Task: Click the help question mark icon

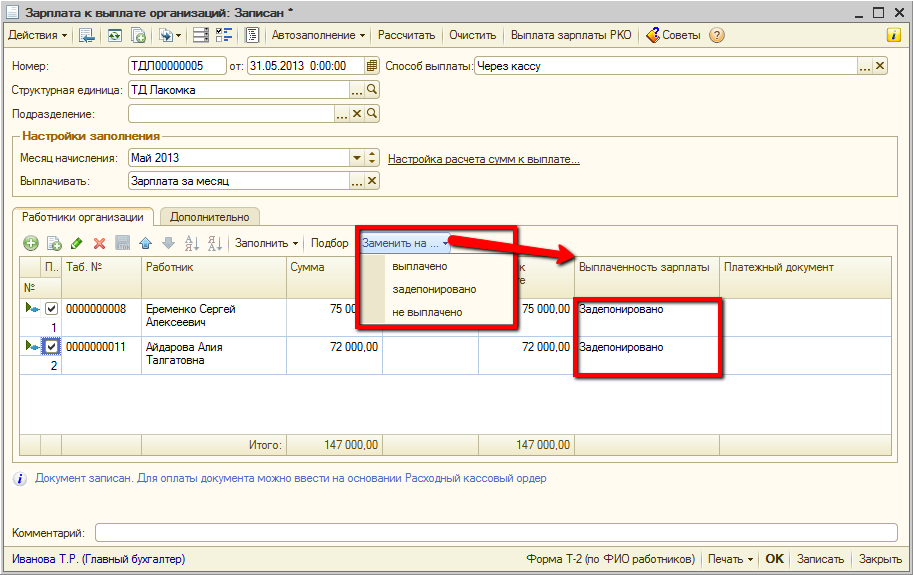Action: (716, 35)
